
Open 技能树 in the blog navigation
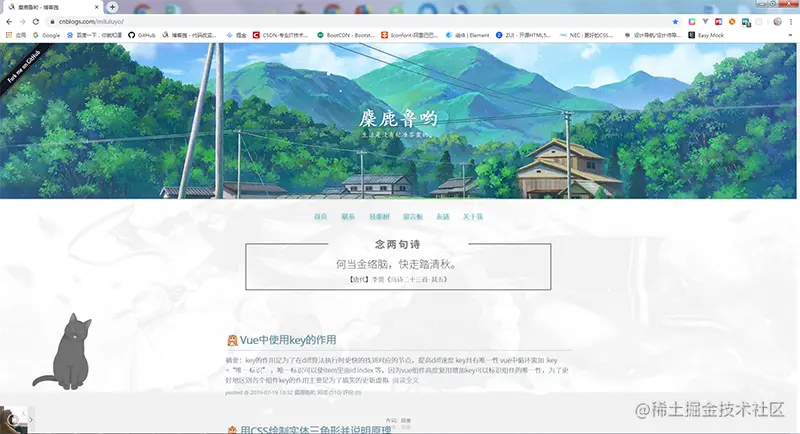pos(379,217)
